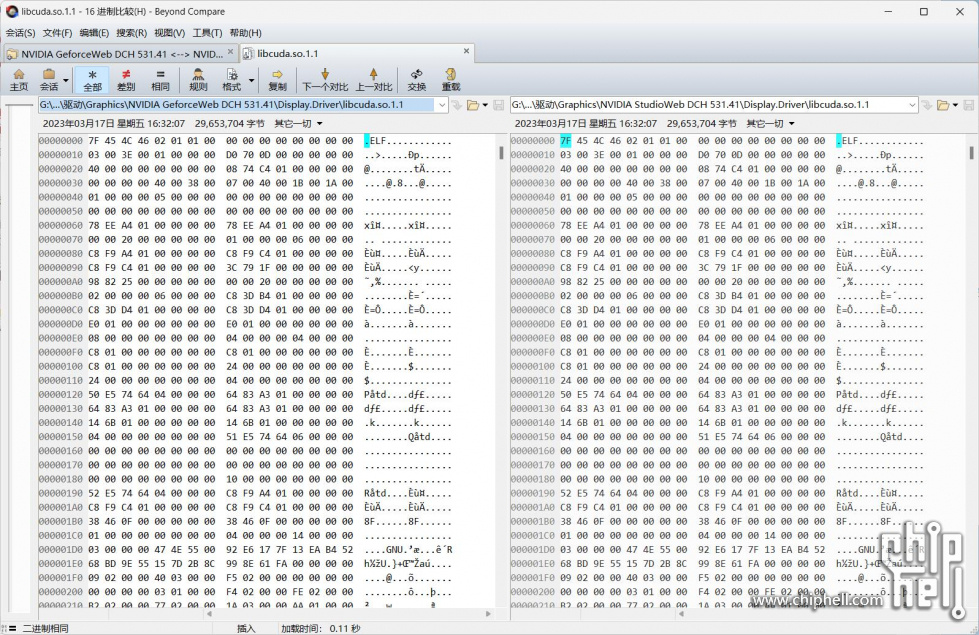The height and width of the screenshot is (635, 979).
Task: Open the 视图(V) menu
Action: click(x=169, y=33)
